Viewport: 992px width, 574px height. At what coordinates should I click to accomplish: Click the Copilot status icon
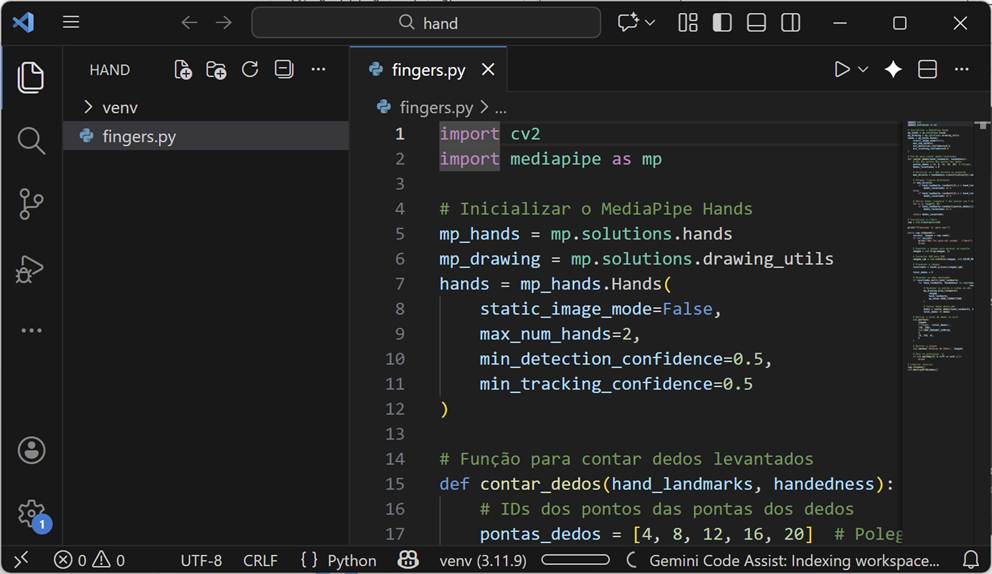click(x=408, y=559)
